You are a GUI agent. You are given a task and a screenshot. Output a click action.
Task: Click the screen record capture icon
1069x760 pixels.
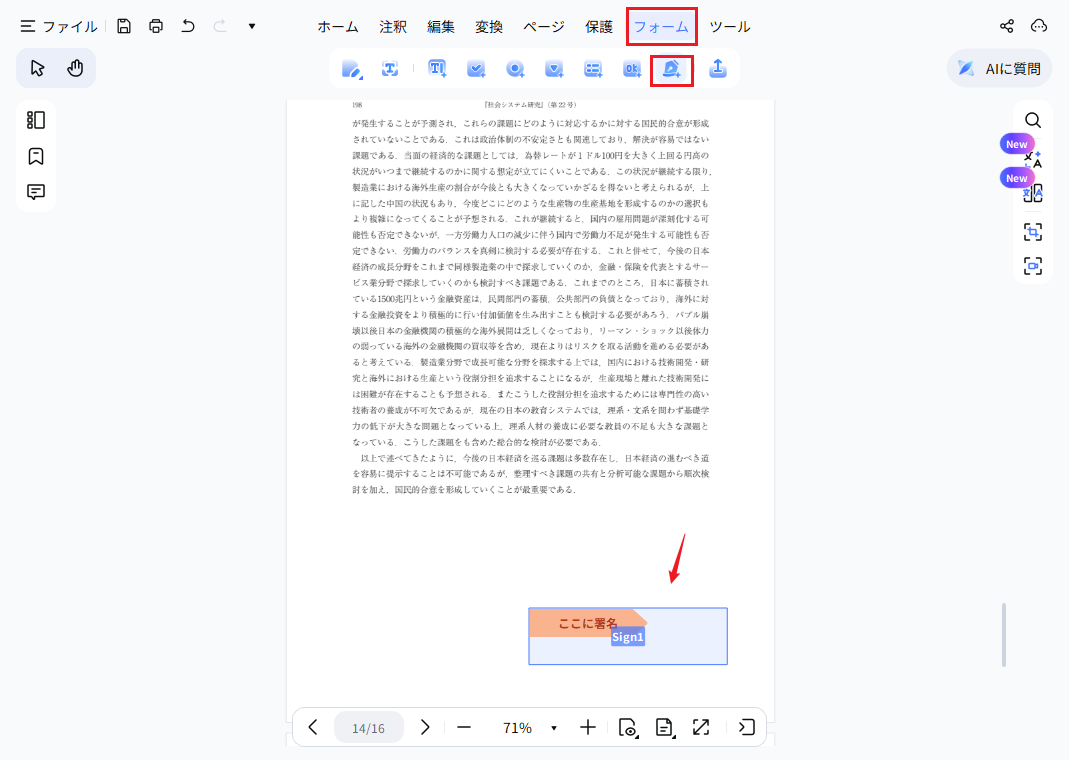[1033, 266]
